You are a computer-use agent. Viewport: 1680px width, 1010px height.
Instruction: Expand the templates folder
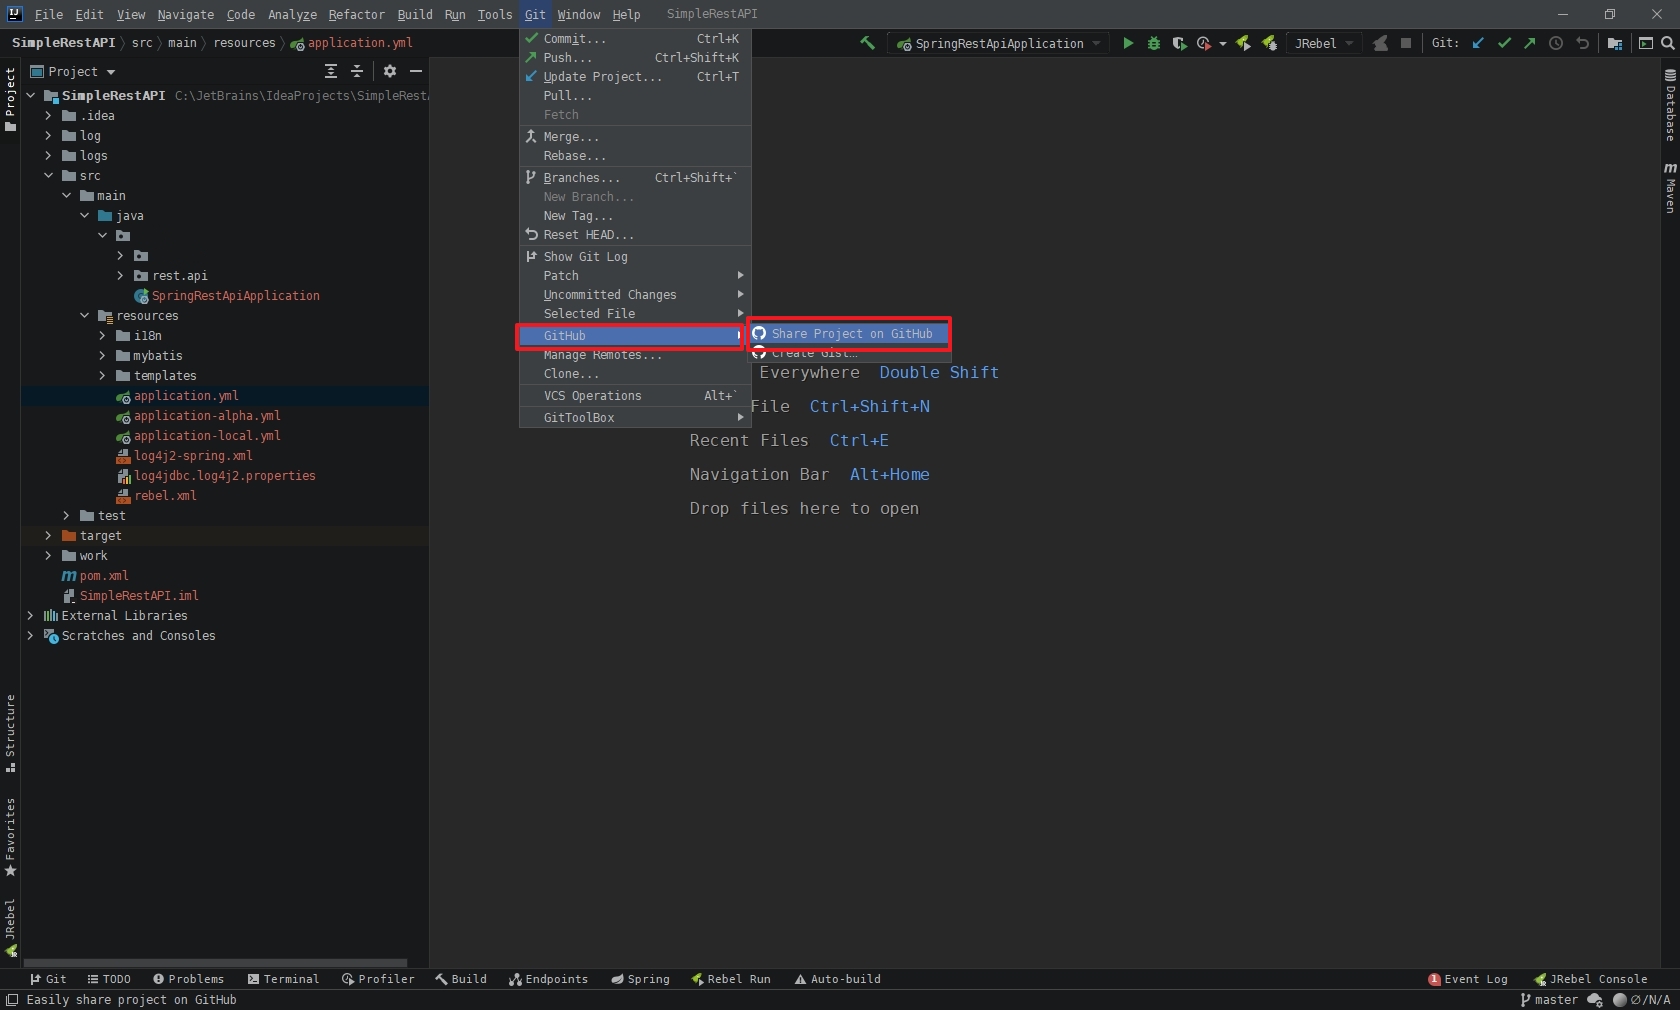102,375
